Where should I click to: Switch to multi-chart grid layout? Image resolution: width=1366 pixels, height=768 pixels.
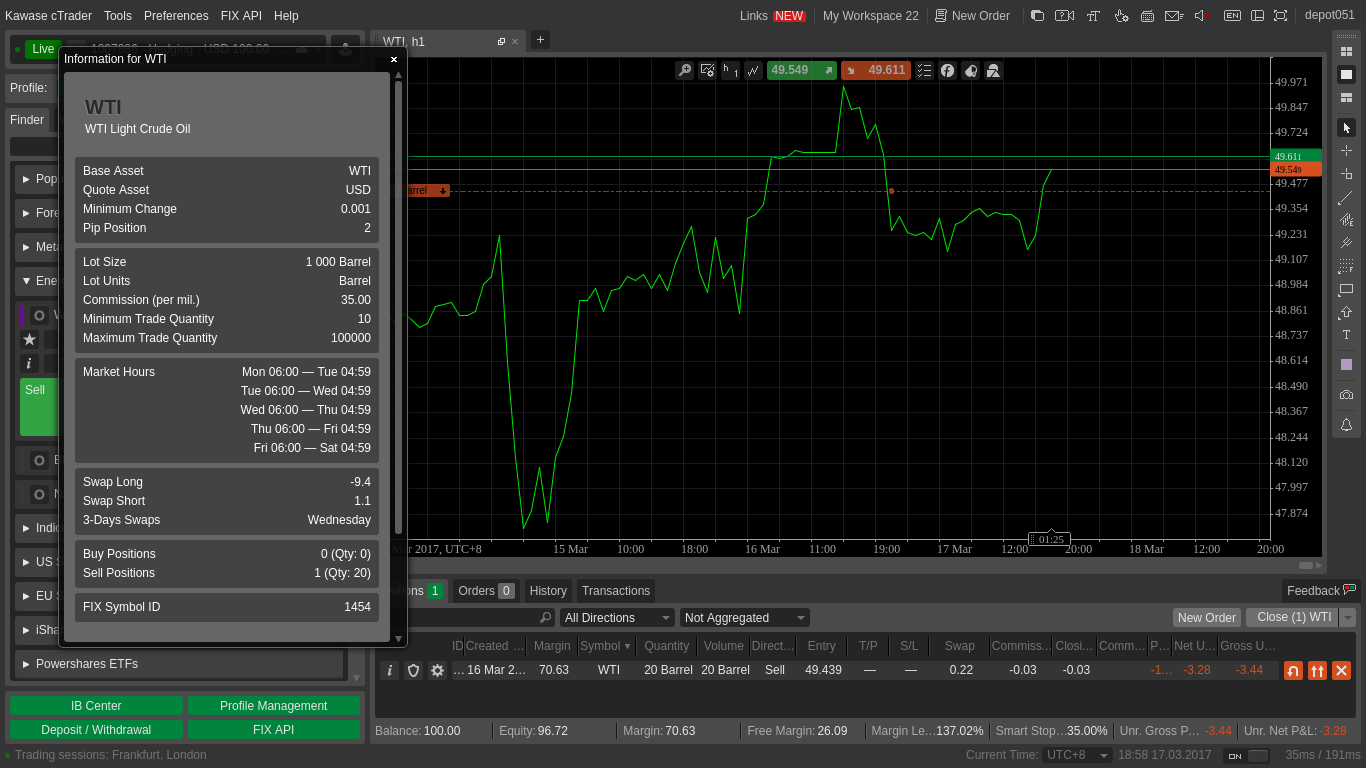coord(1346,51)
